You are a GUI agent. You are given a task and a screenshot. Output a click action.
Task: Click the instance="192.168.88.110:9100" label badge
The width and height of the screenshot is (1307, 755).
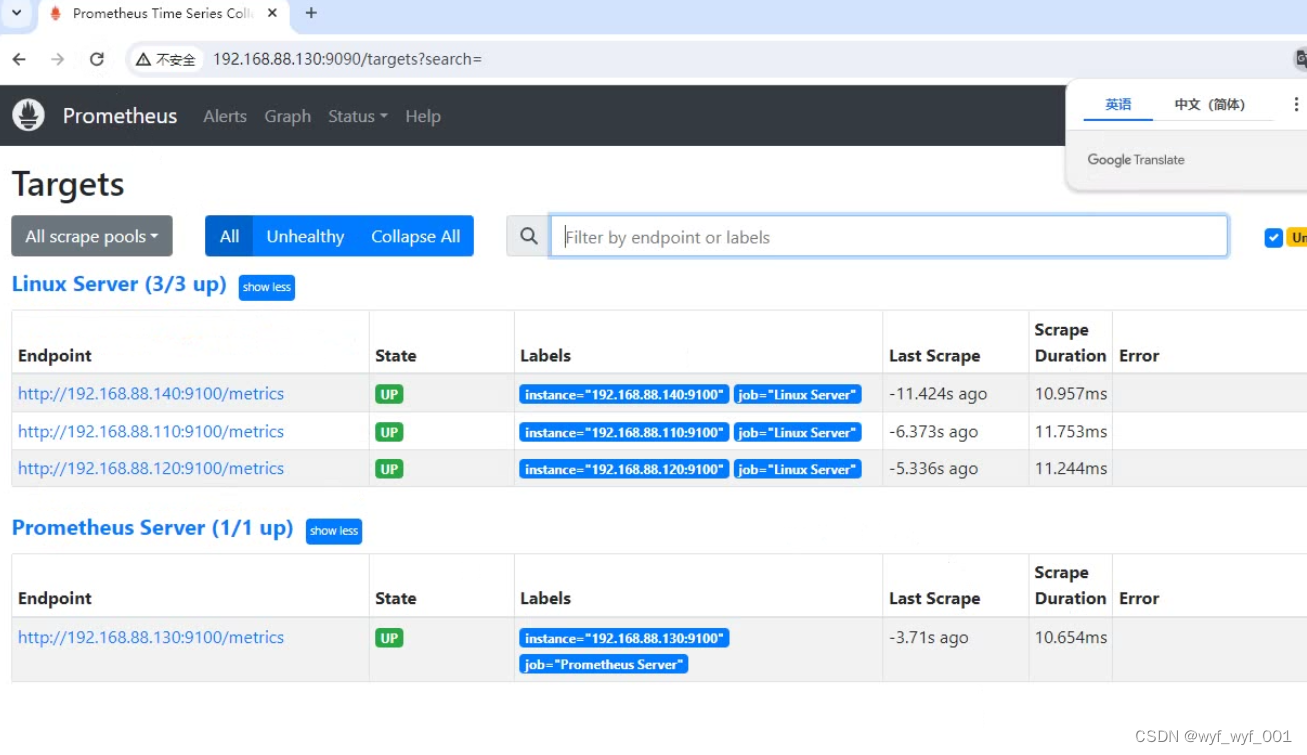624,432
